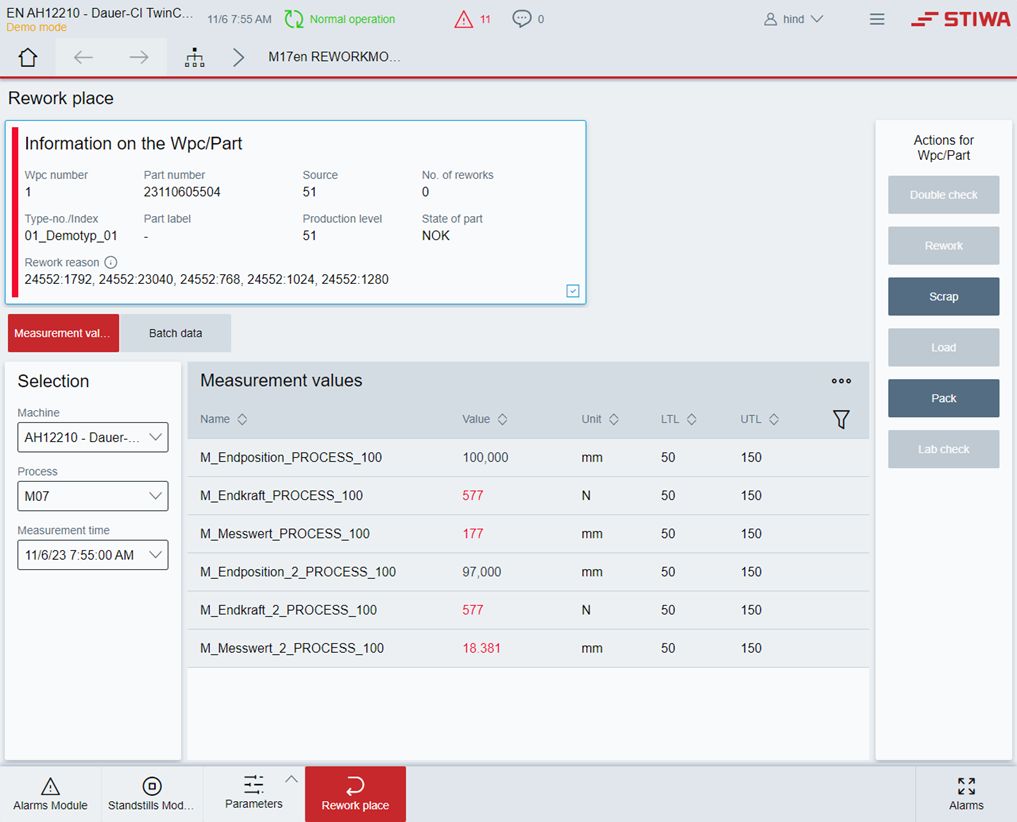The height and width of the screenshot is (822, 1017).
Task: Expand the user hind account menu
Action: (x=794, y=19)
